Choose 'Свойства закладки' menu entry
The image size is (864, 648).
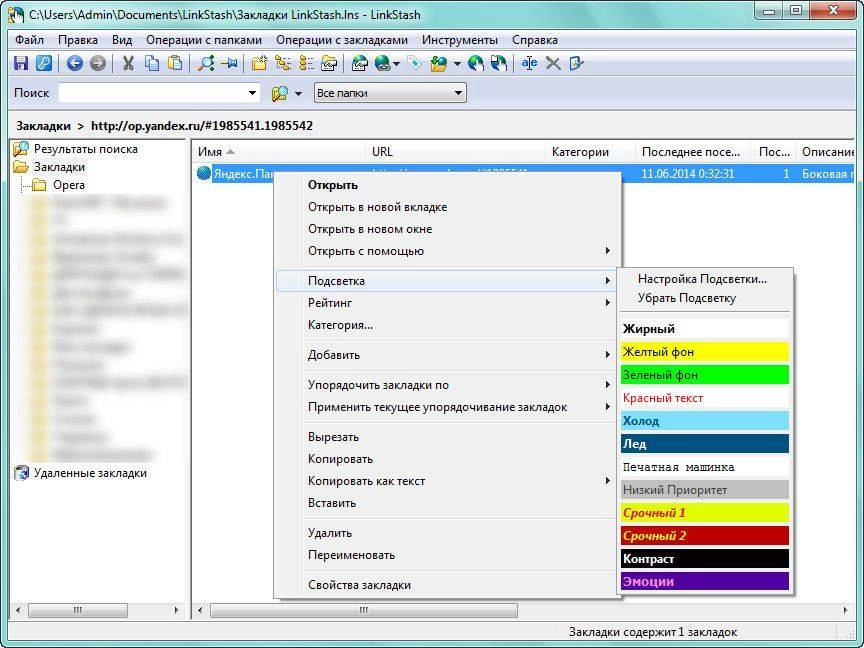[x=446, y=585]
